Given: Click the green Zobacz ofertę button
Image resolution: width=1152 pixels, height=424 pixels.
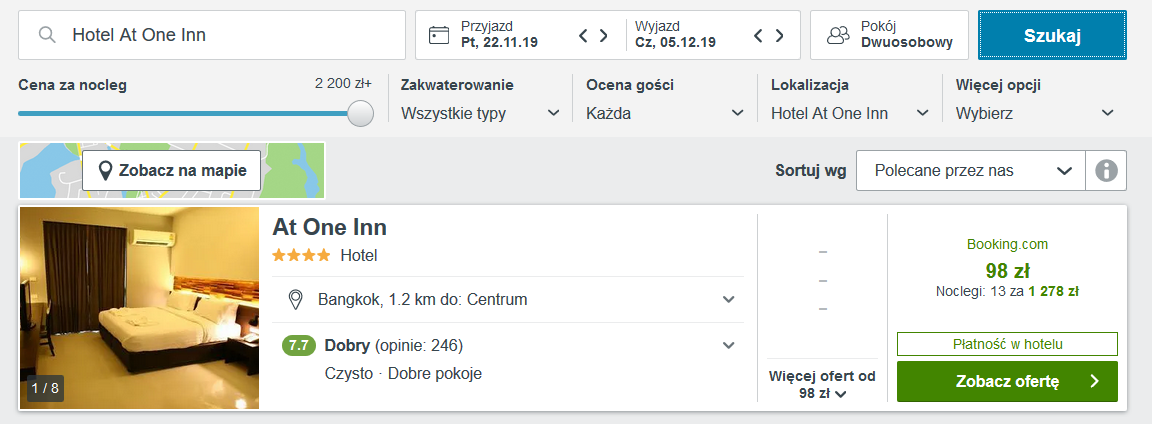Looking at the screenshot, I should click(x=1007, y=381).
